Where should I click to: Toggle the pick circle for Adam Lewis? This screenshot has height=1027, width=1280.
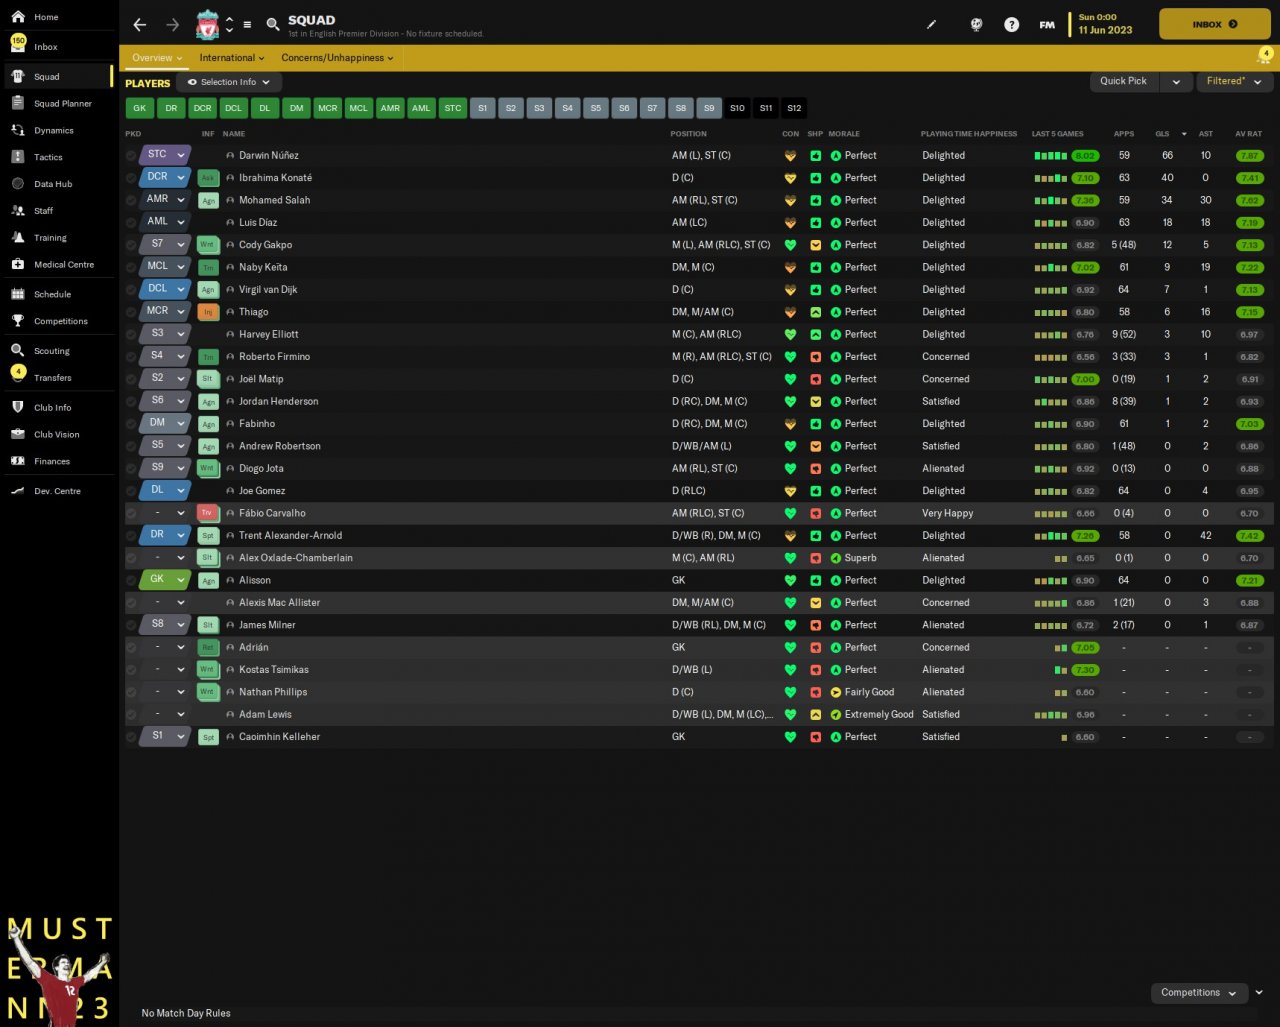pyautogui.click(x=131, y=714)
